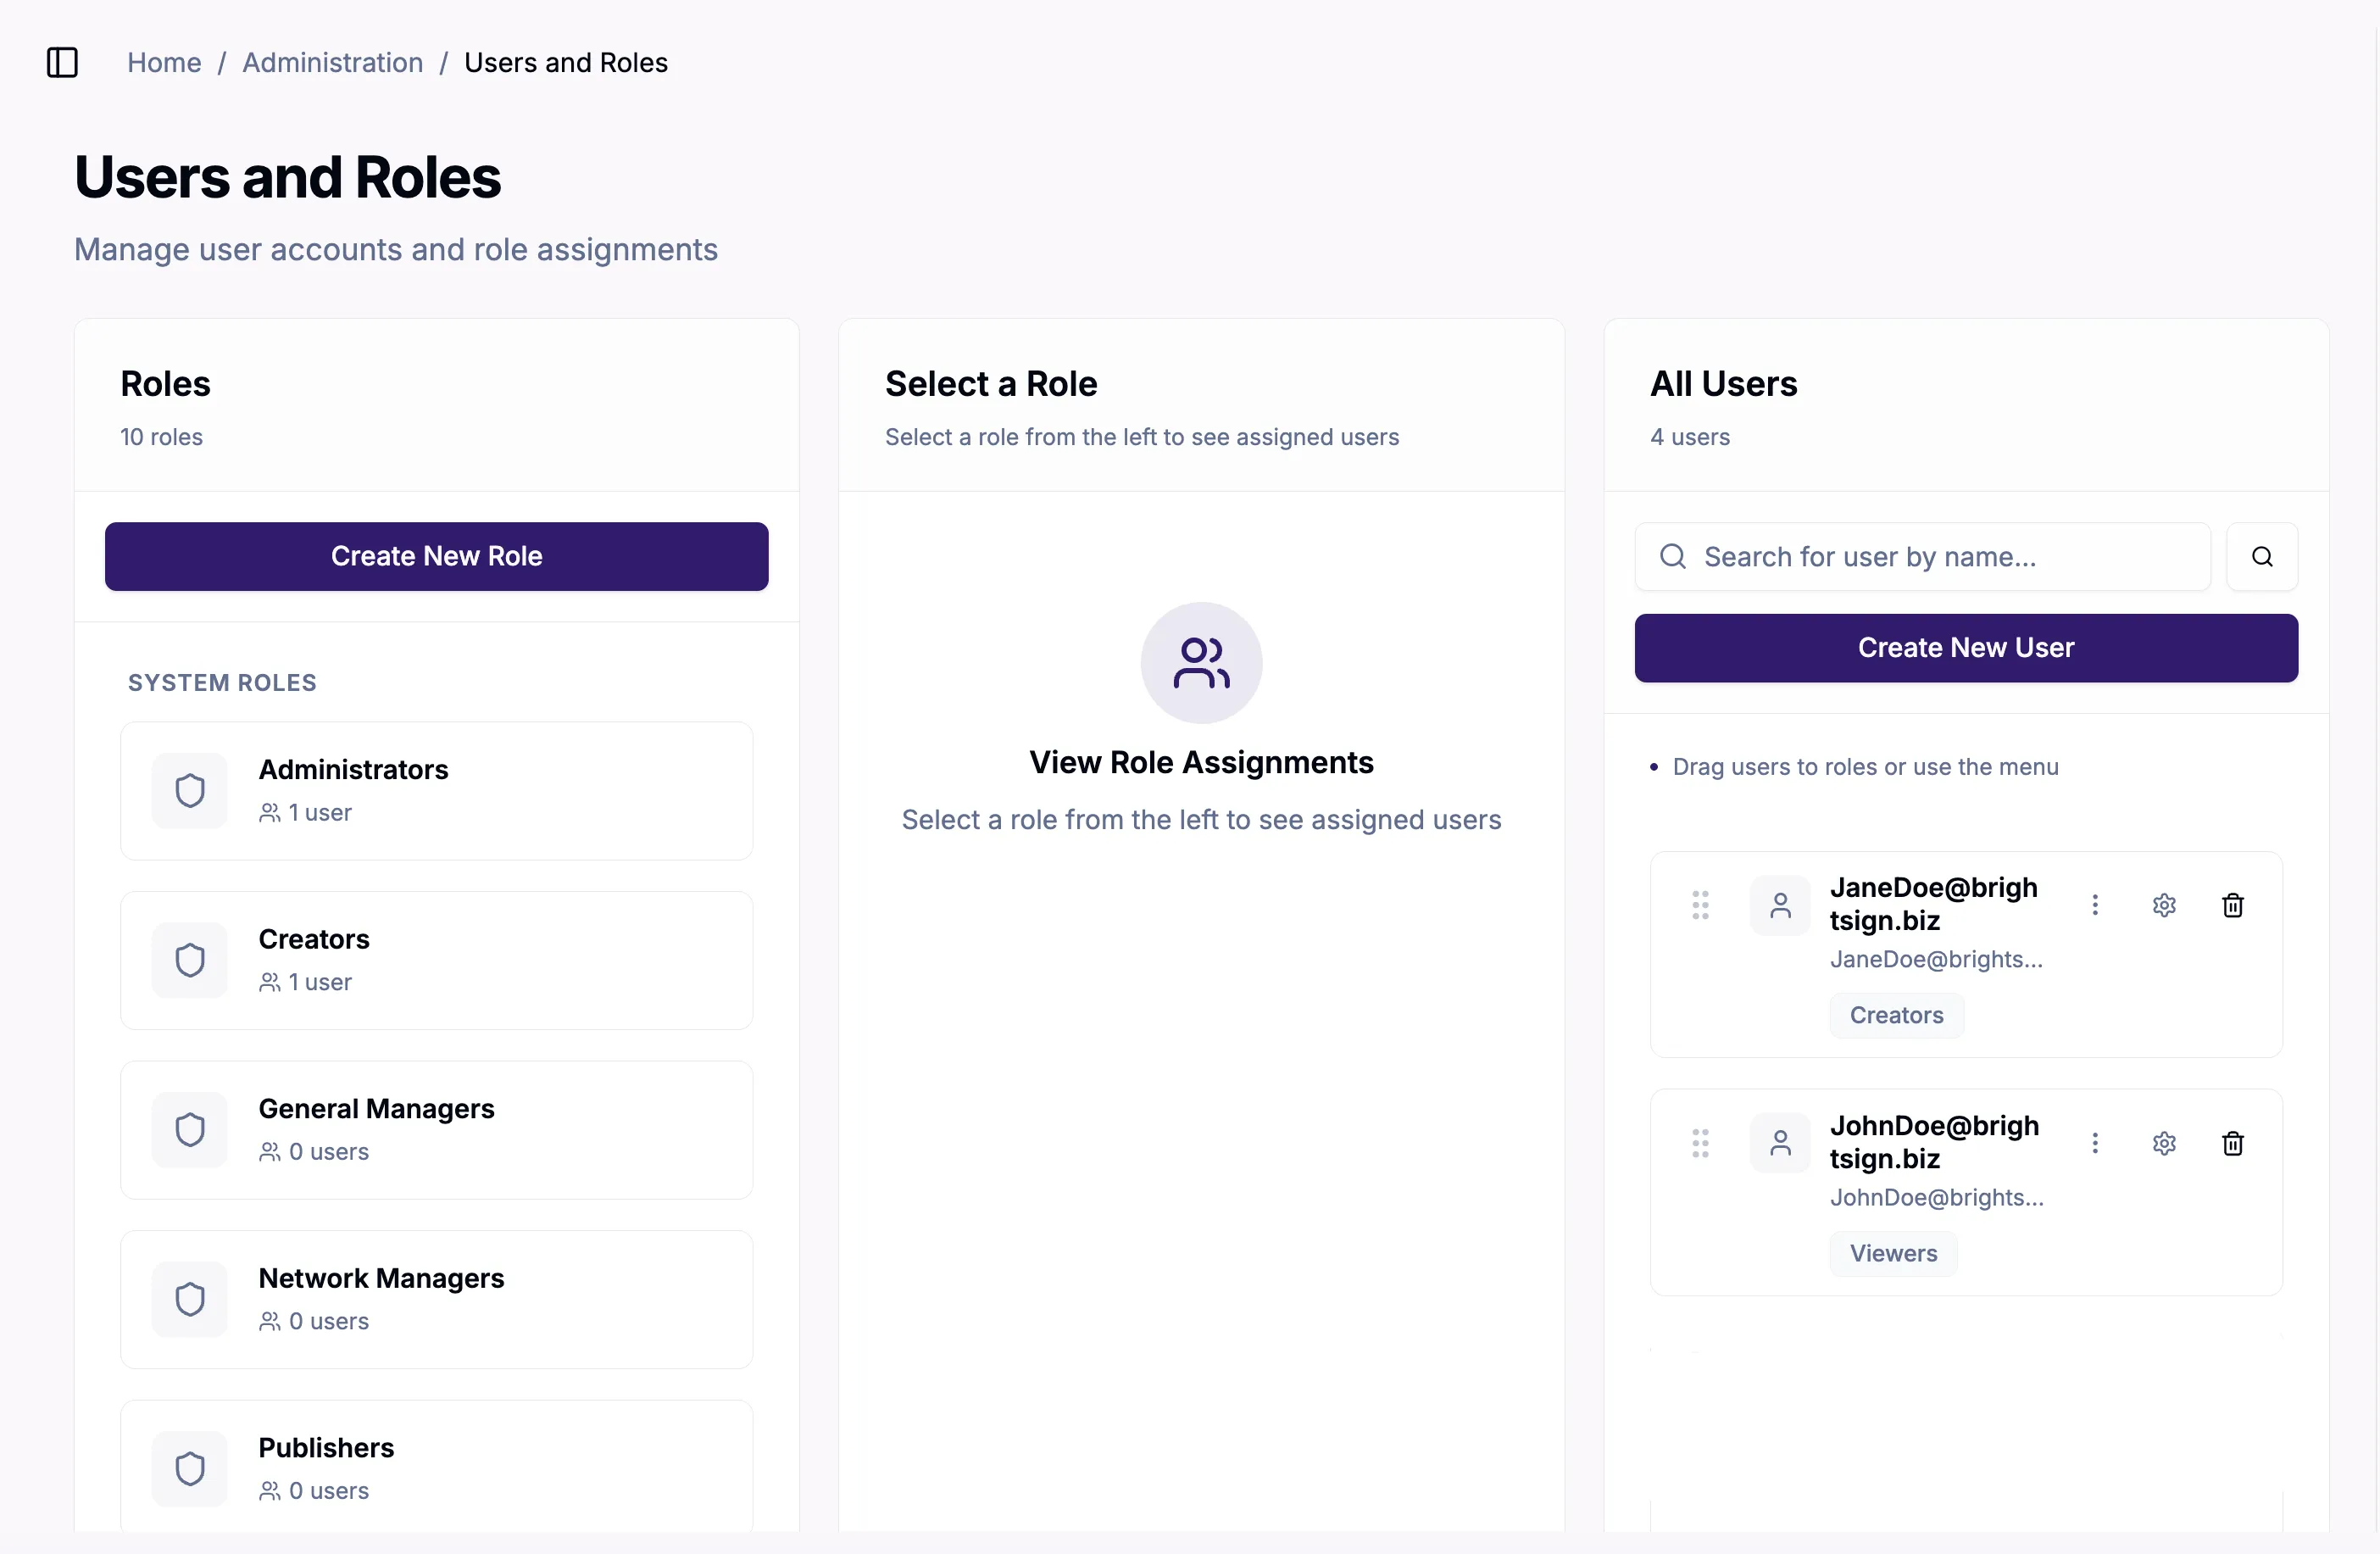Image resolution: width=2380 pixels, height=1554 pixels.
Task: Click the View Role Assignments heading
Action: point(1201,762)
